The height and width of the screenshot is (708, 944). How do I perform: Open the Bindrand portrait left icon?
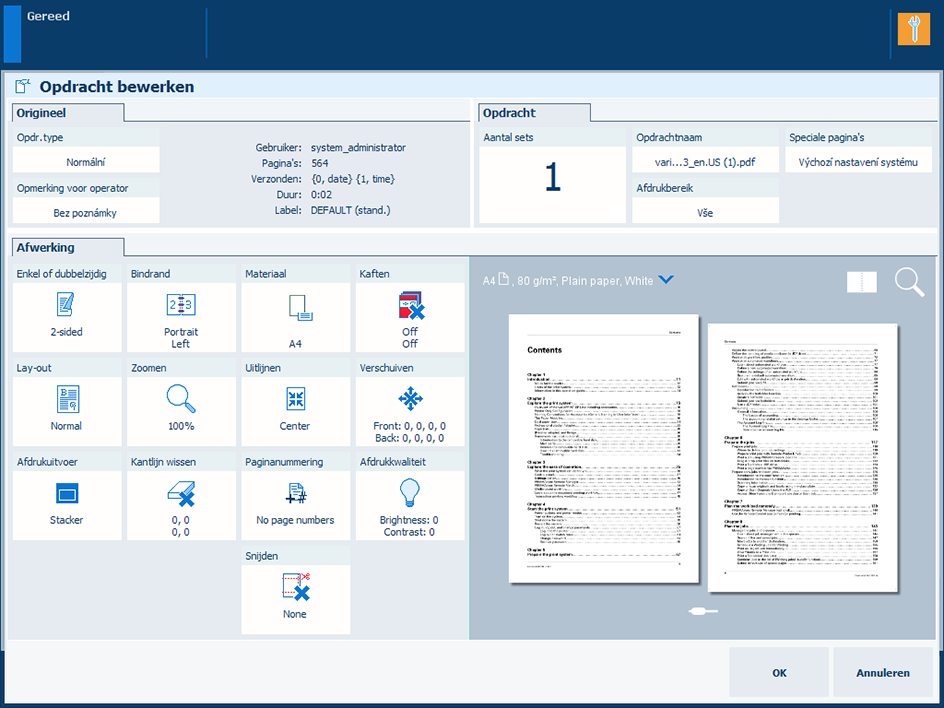tap(181, 305)
